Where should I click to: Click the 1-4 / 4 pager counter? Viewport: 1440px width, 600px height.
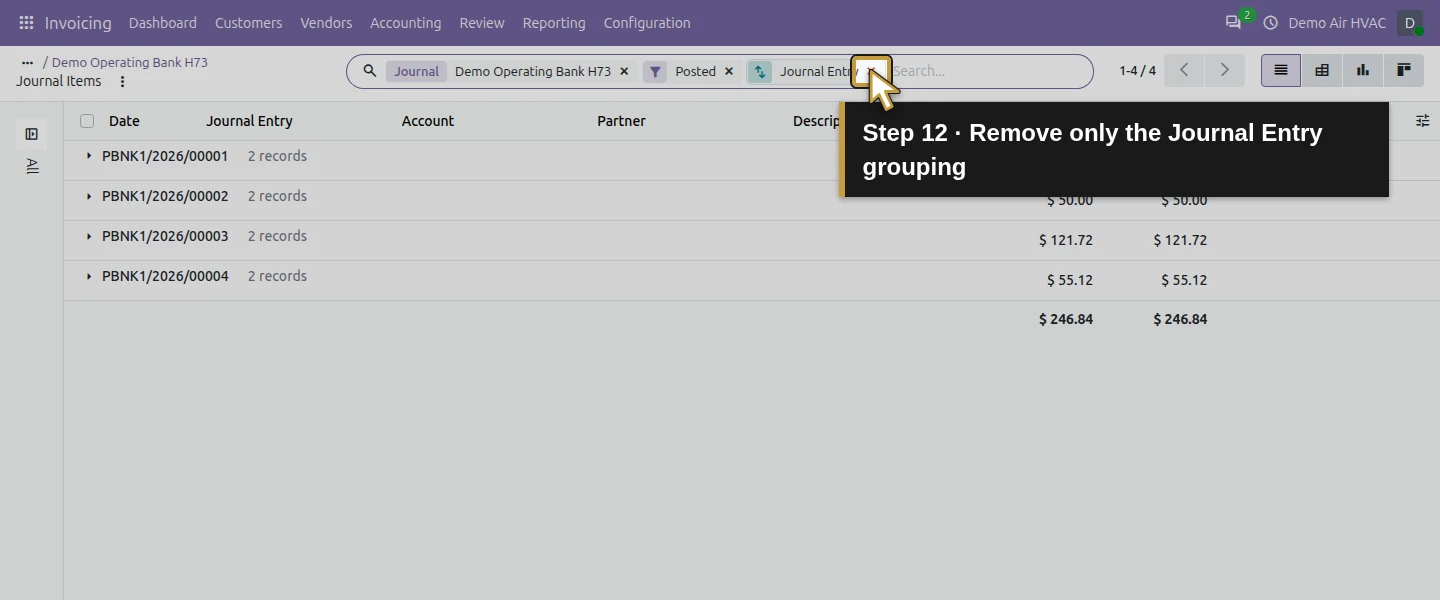click(1137, 71)
